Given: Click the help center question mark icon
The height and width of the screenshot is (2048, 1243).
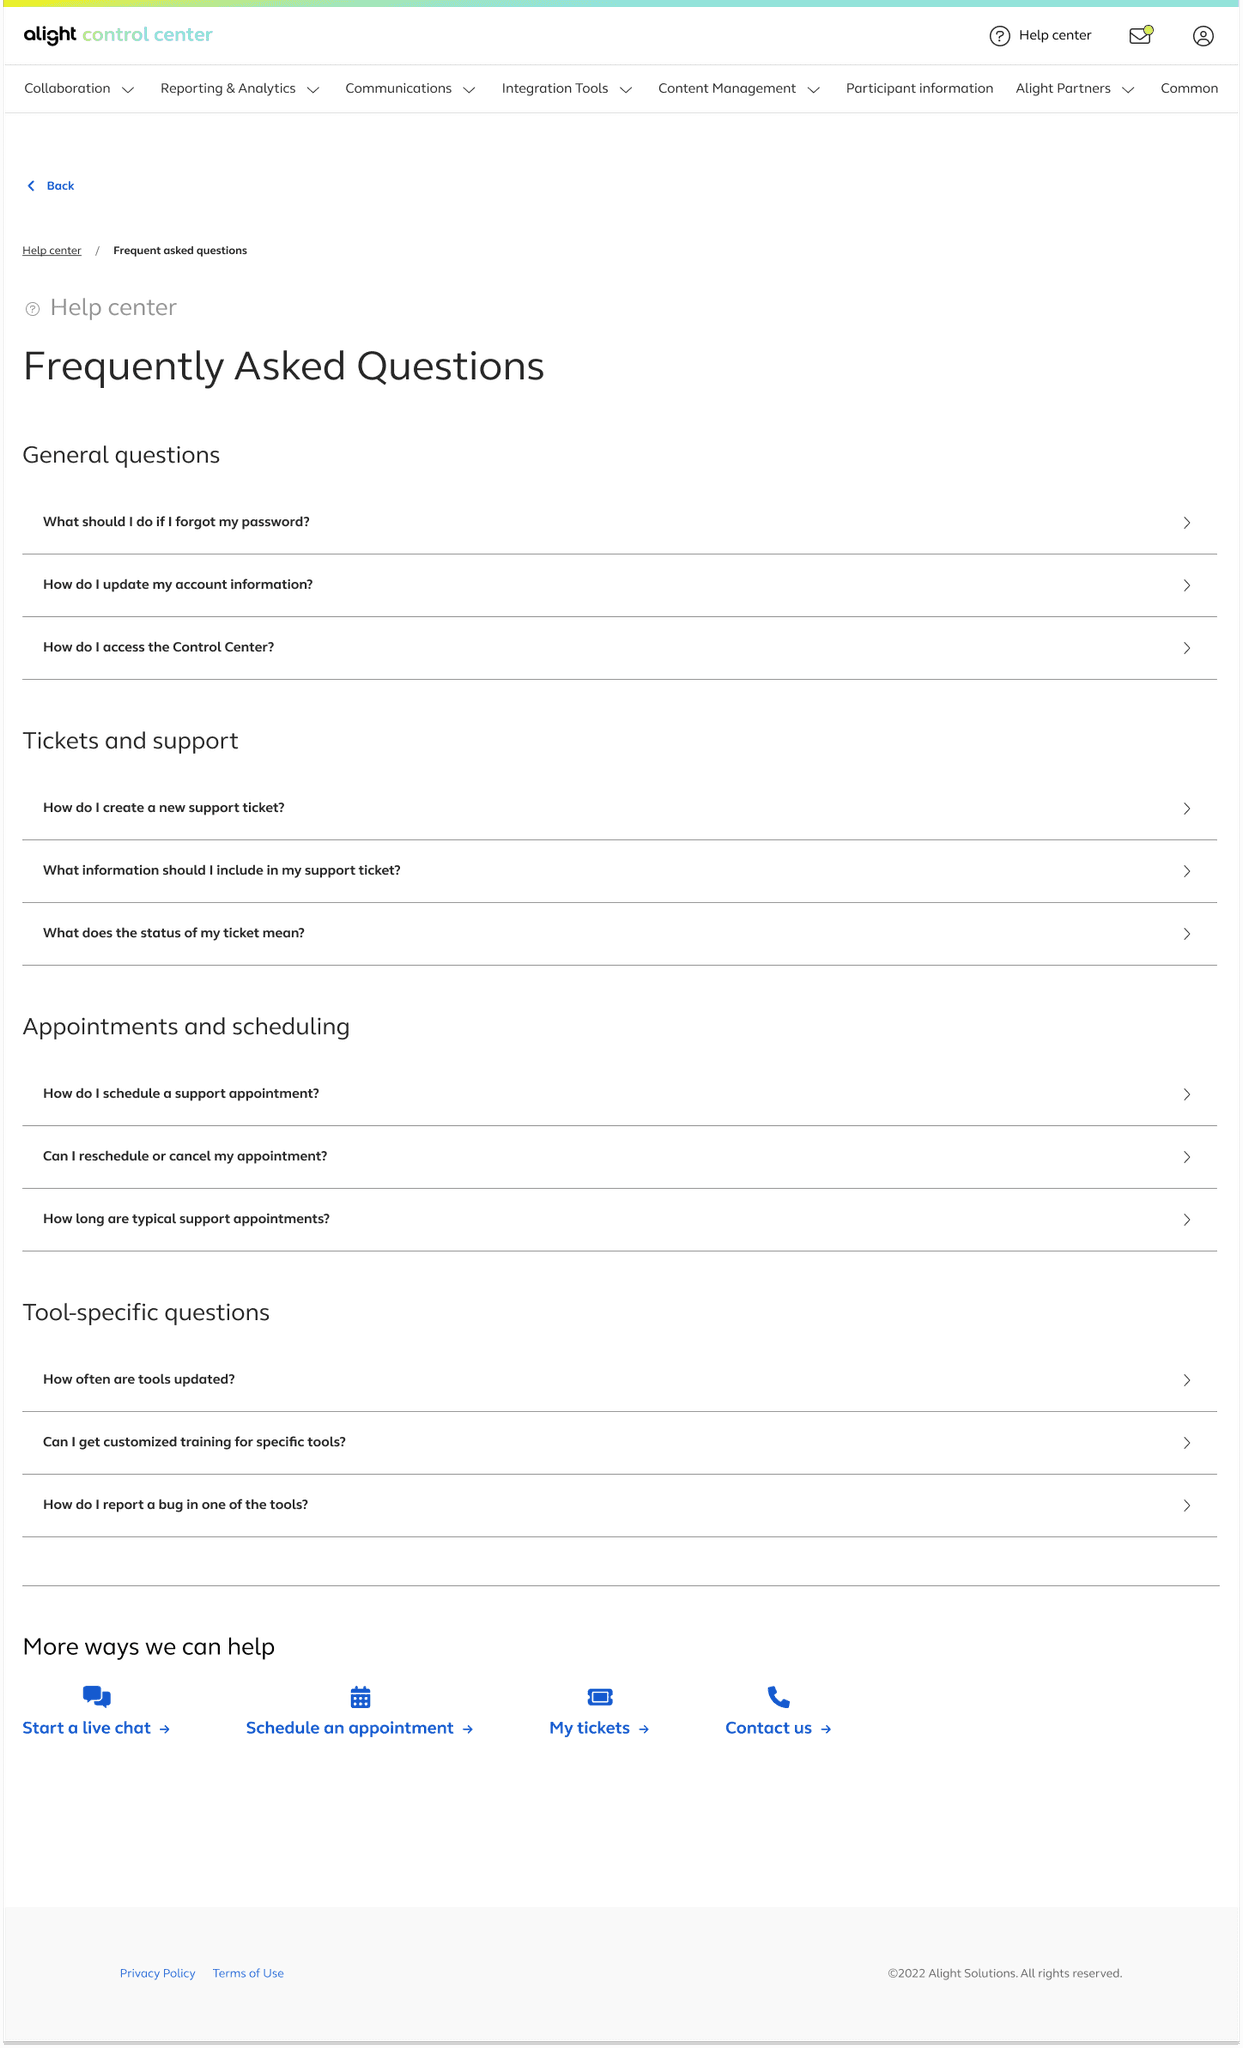Looking at the screenshot, I should (x=999, y=36).
